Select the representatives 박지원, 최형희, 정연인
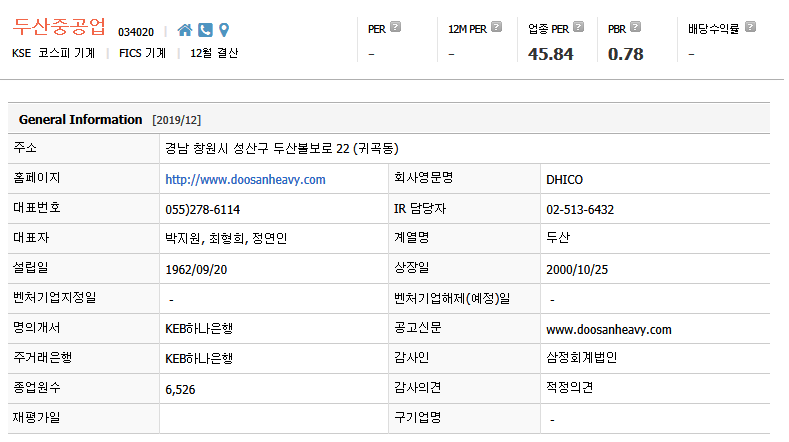 (226, 239)
